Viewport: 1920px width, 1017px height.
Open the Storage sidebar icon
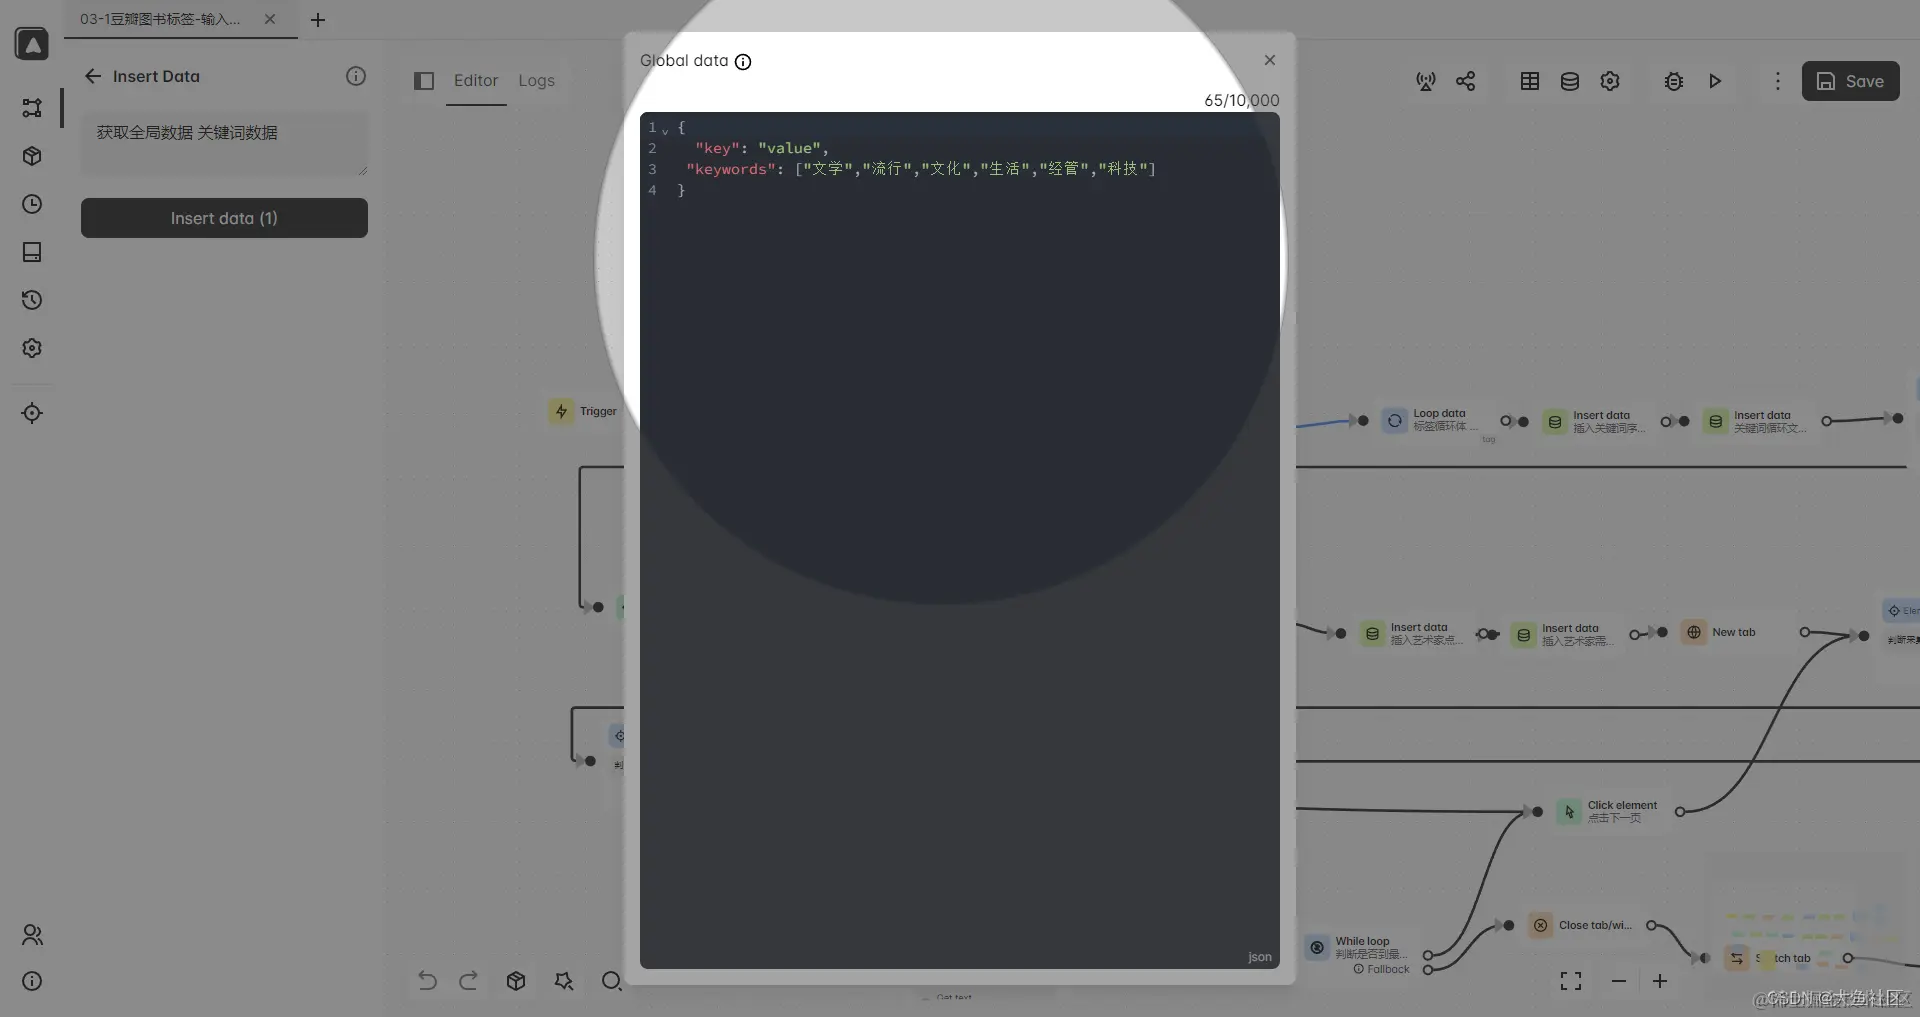click(x=32, y=252)
